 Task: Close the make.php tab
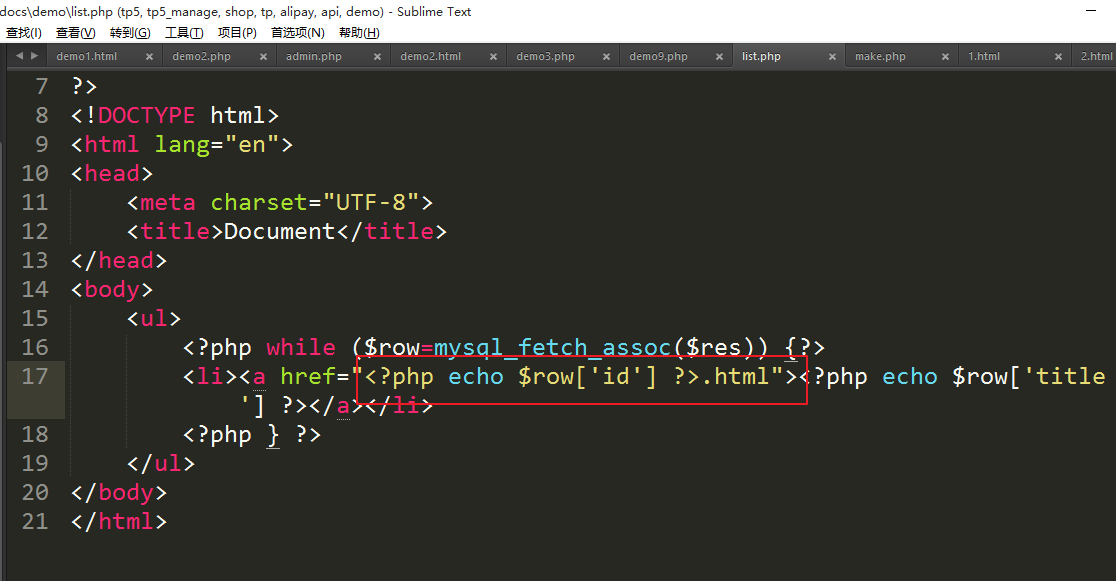(x=945, y=57)
